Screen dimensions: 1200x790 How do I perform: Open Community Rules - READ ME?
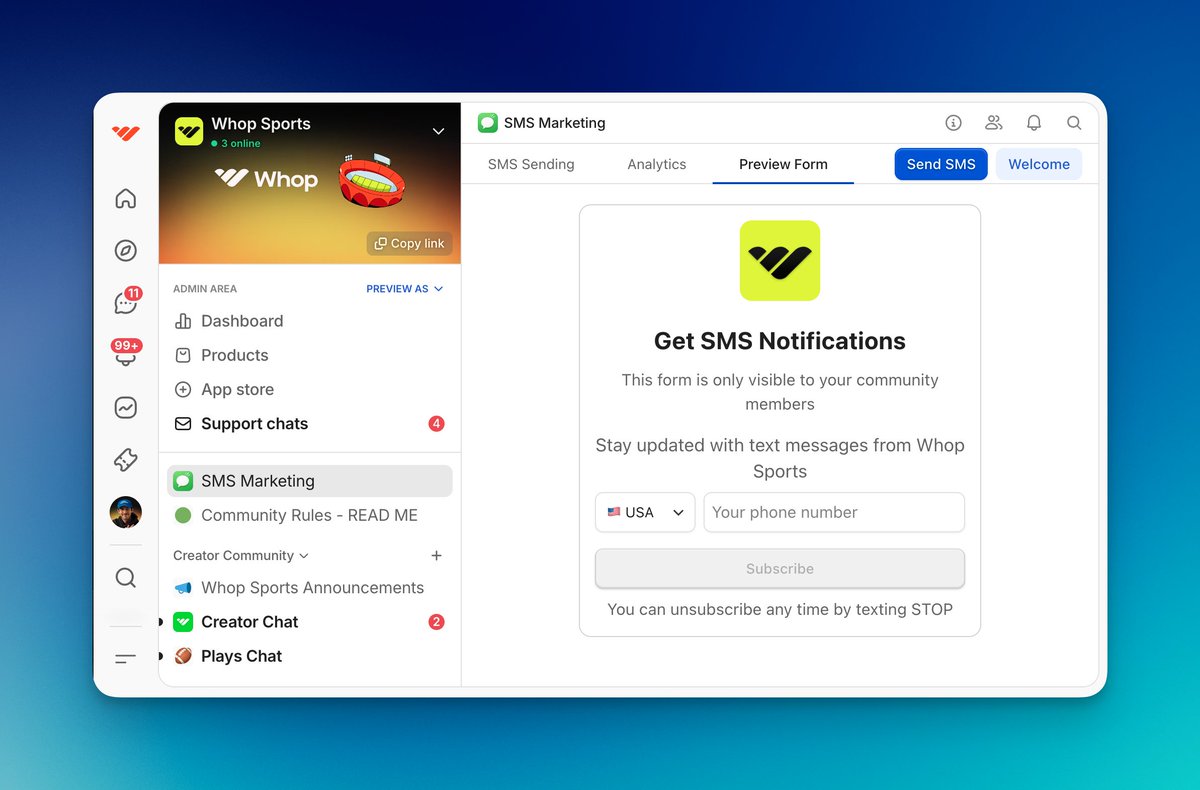coord(310,515)
